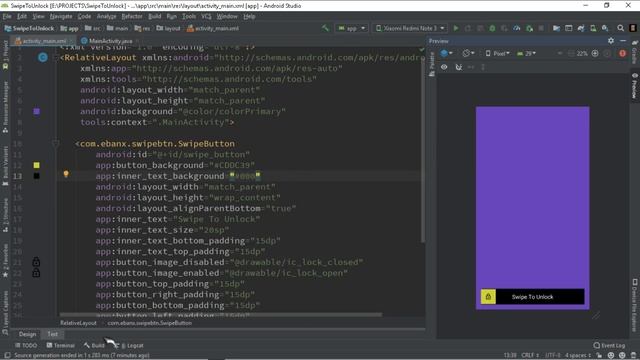Open the Gradle side panel

[x=635, y=52]
